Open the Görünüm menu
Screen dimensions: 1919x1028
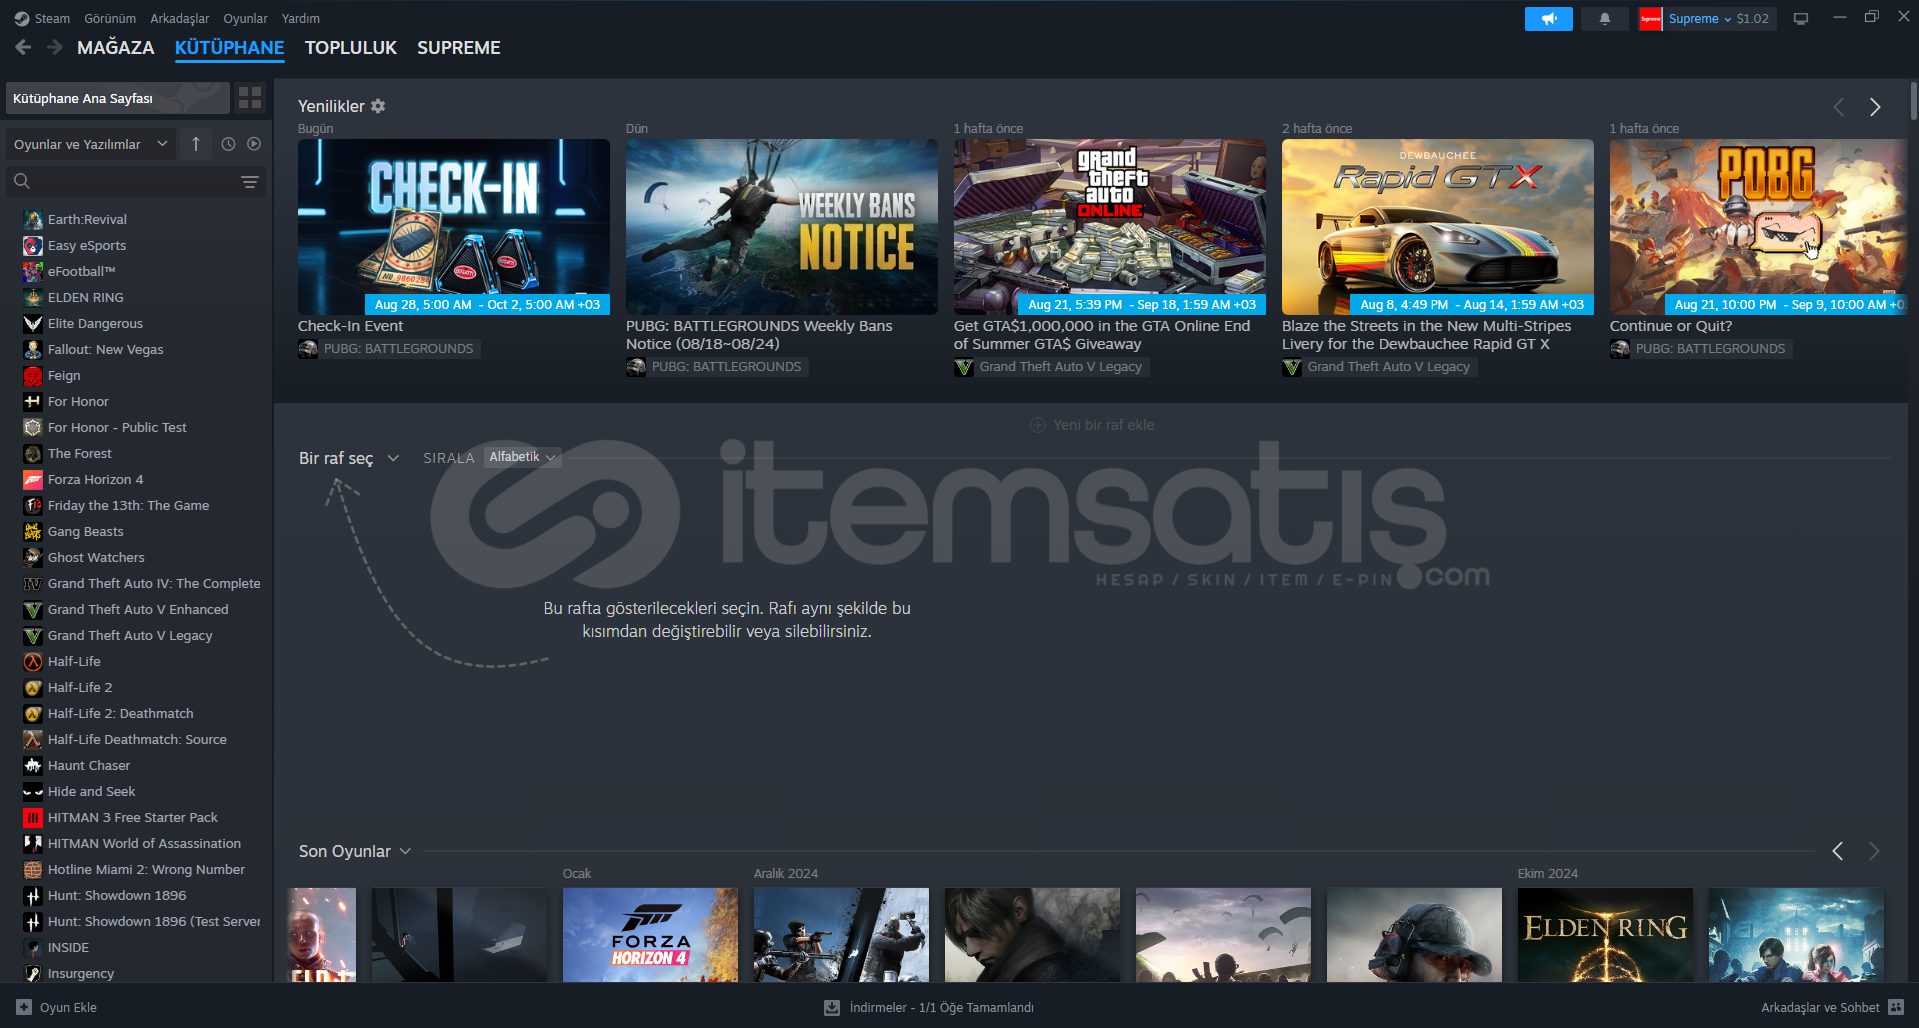[x=110, y=18]
